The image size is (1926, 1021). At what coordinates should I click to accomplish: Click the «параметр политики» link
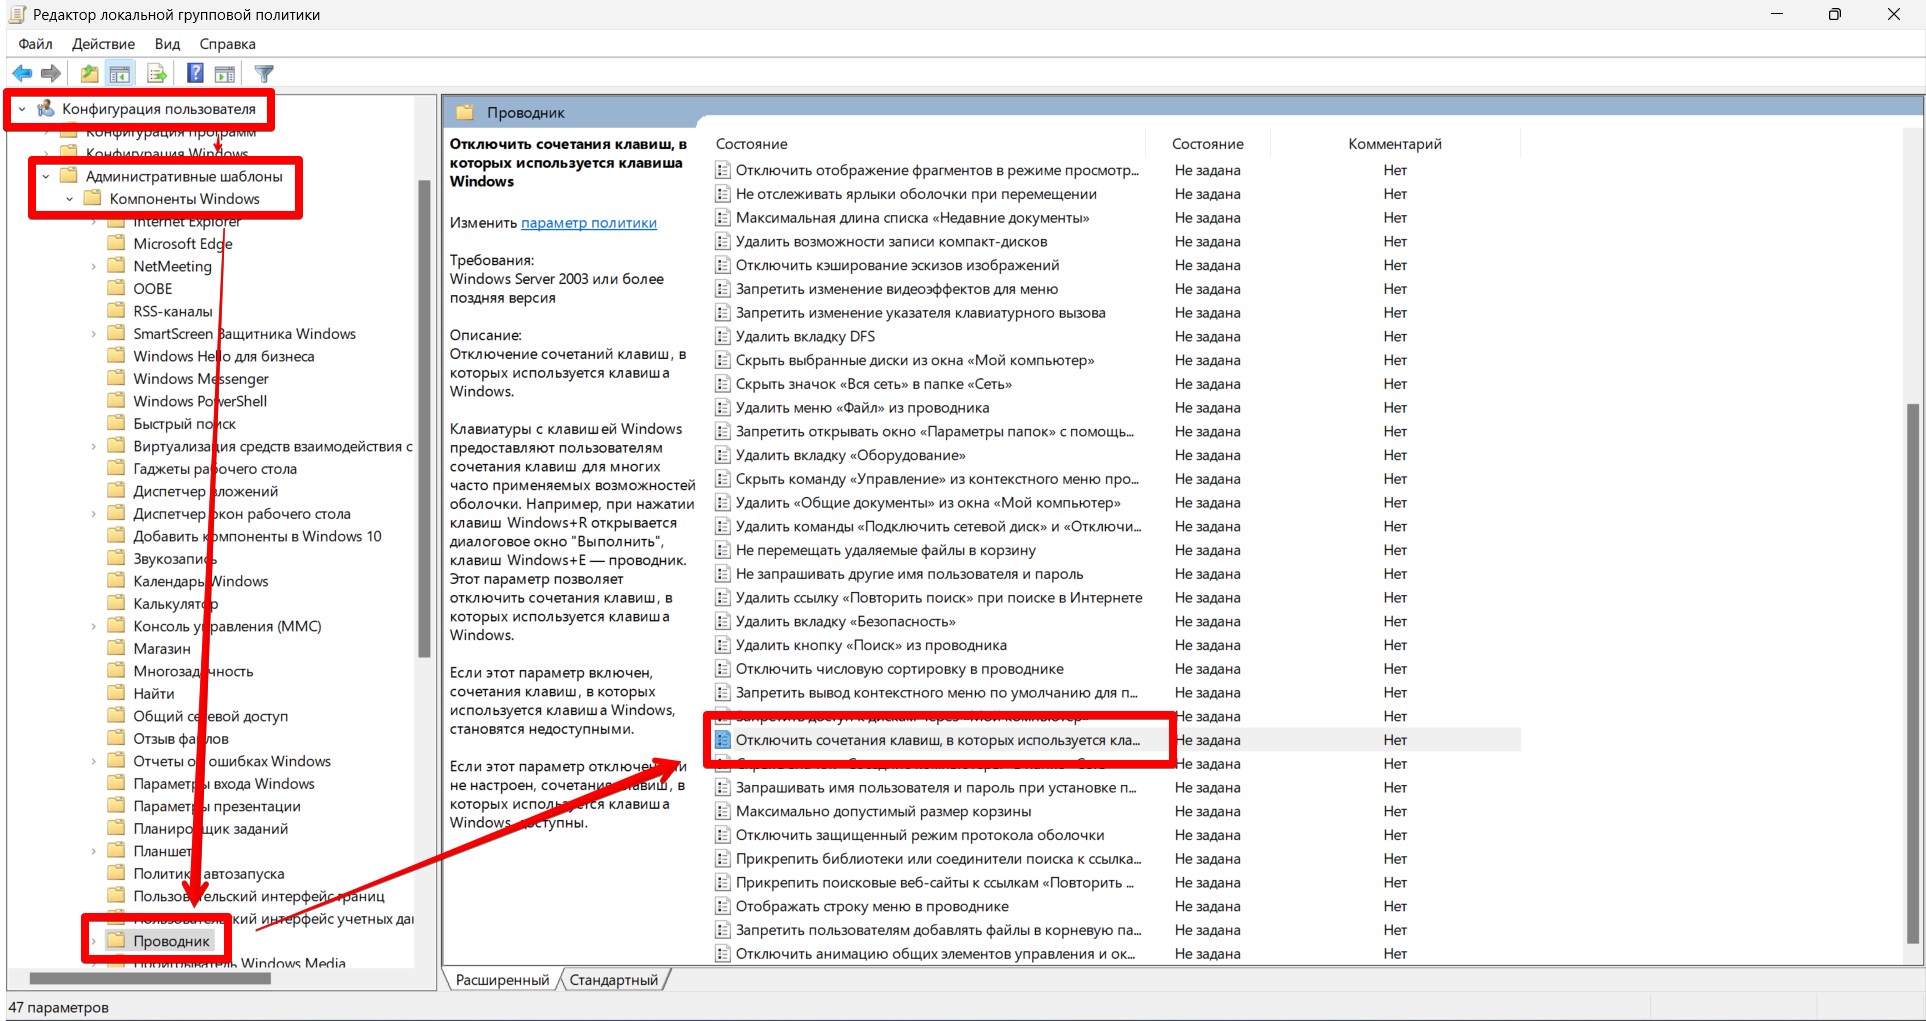pyautogui.click(x=589, y=223)
